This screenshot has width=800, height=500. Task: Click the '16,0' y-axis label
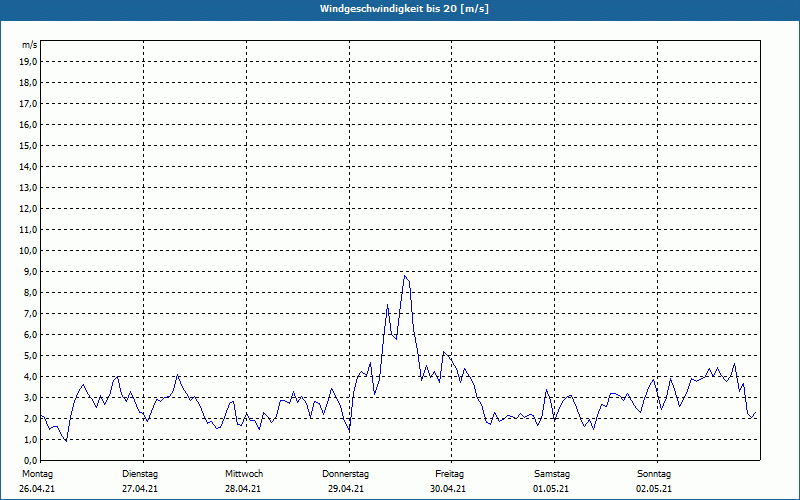[x=29, y=124]
